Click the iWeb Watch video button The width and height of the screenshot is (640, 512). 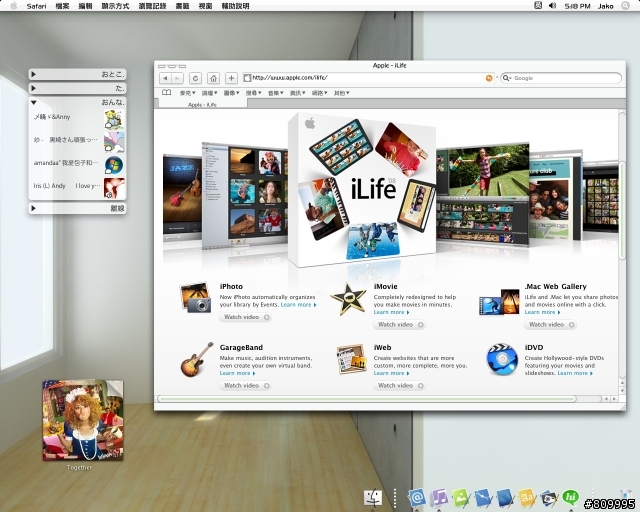tap(400, 385)
